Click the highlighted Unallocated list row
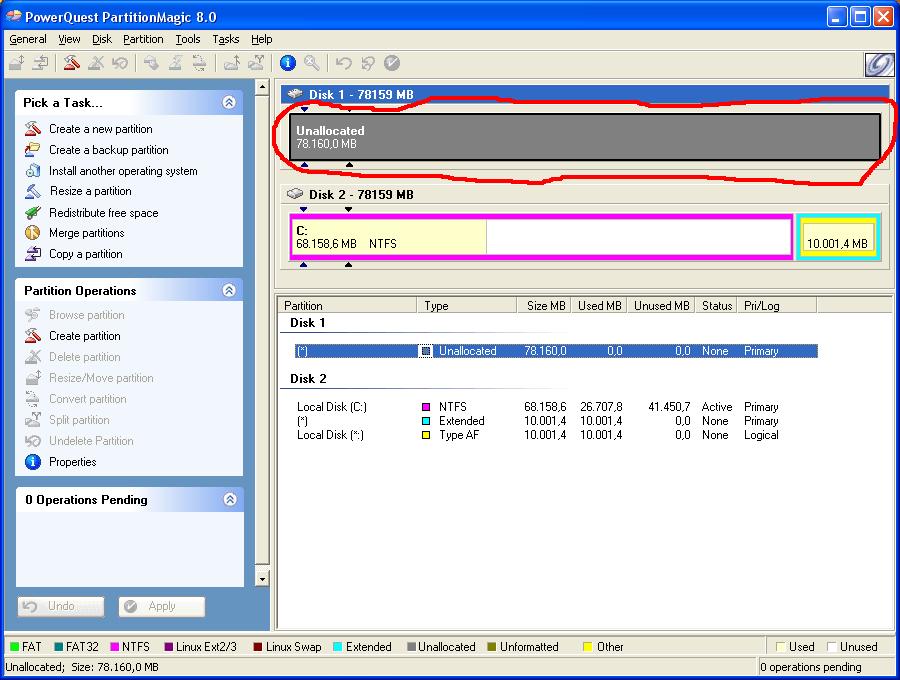 click(556, 351)
